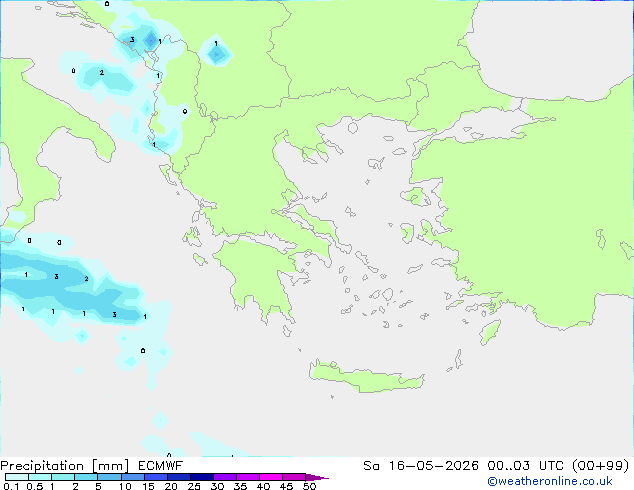The image size is (634, 490).
Task: Select the 20–25 mm dark blue swatch
Action: tap(178, 477)
